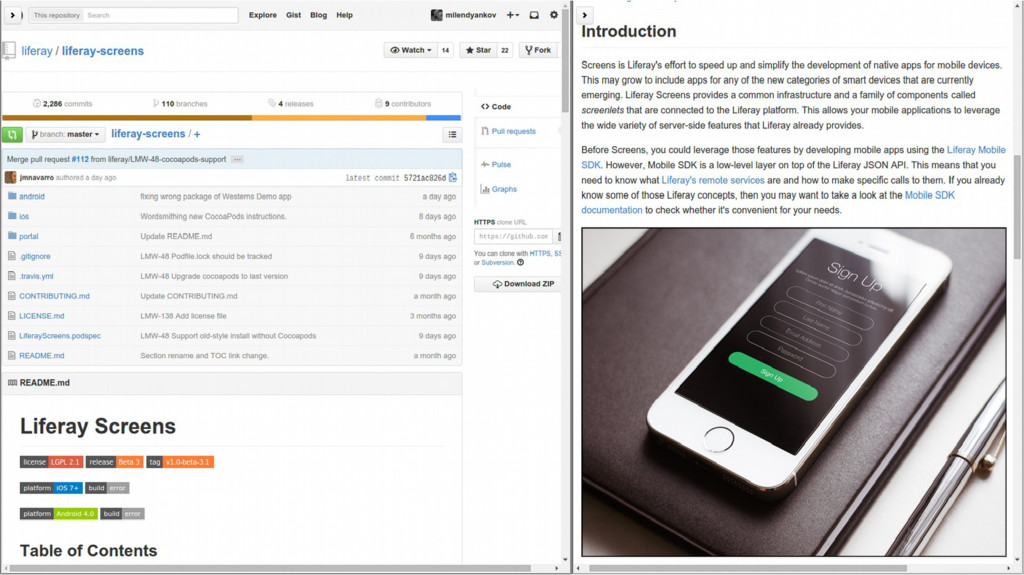
Task: Click Explore in top navigation
Action: tap(263, 15)
